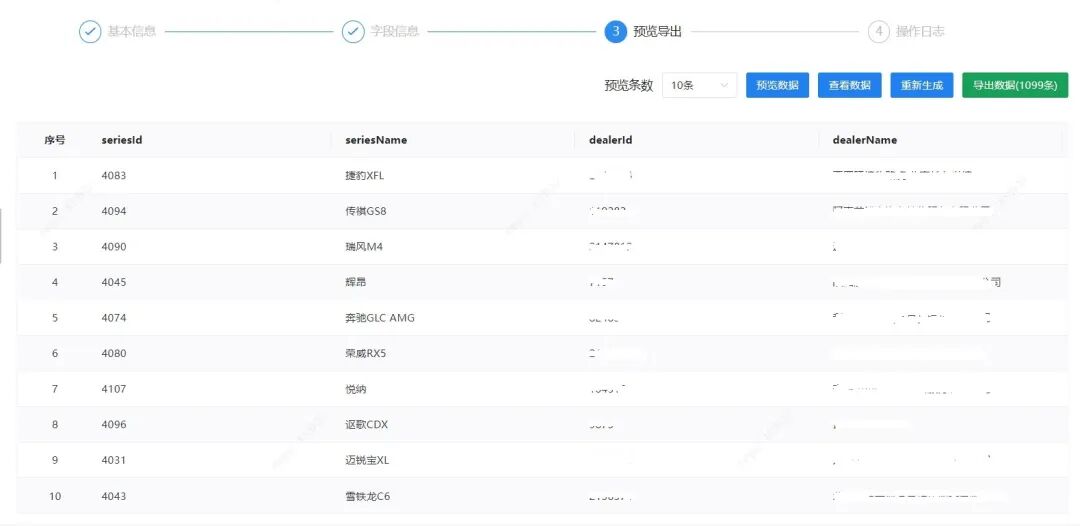Click the 迈锐宝XL series name cell

367,461
